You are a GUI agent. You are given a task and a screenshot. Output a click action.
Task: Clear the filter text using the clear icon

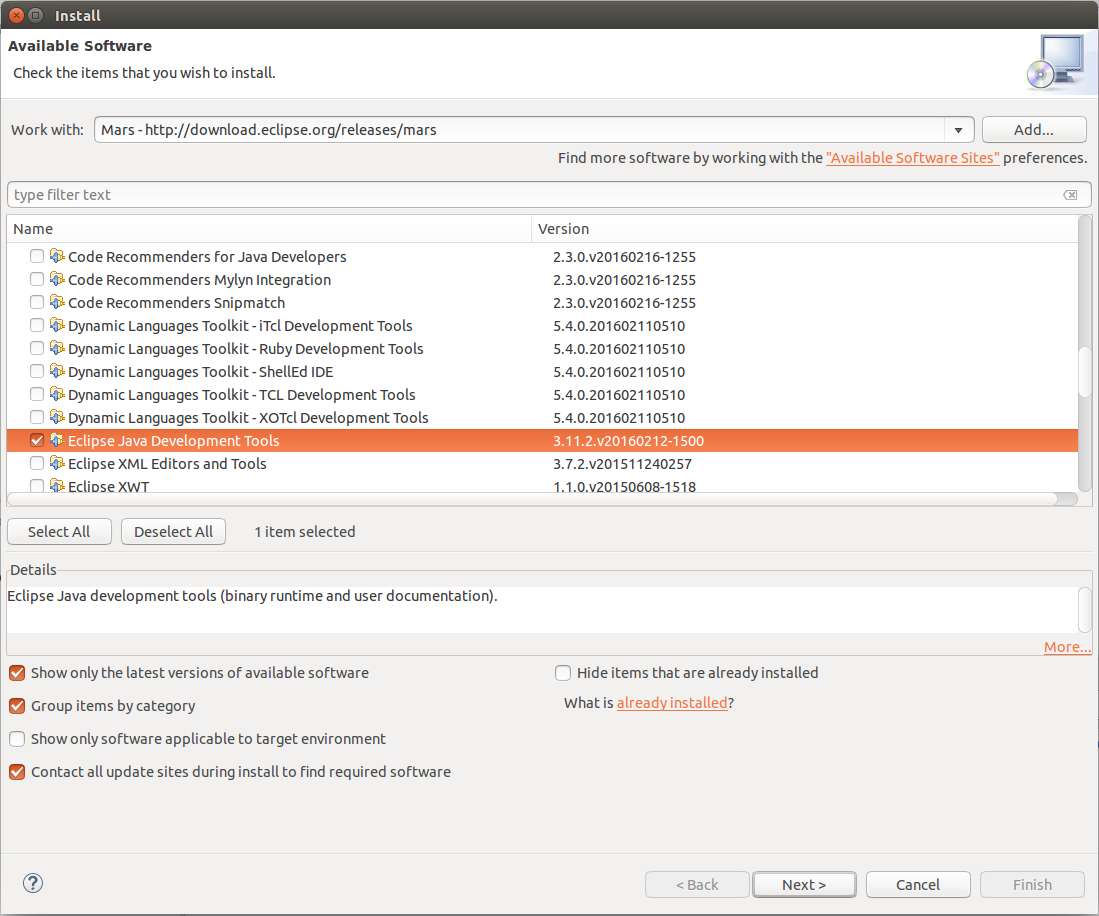(1071, 194)
